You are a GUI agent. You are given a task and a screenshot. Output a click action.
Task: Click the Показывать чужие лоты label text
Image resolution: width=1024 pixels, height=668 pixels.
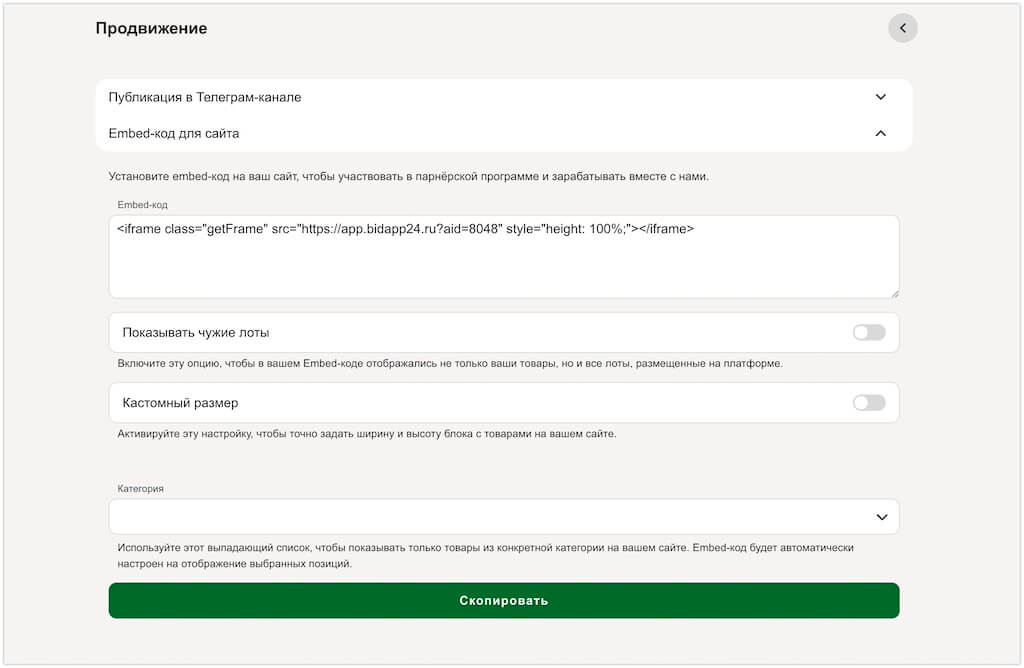tap(196, 332)
